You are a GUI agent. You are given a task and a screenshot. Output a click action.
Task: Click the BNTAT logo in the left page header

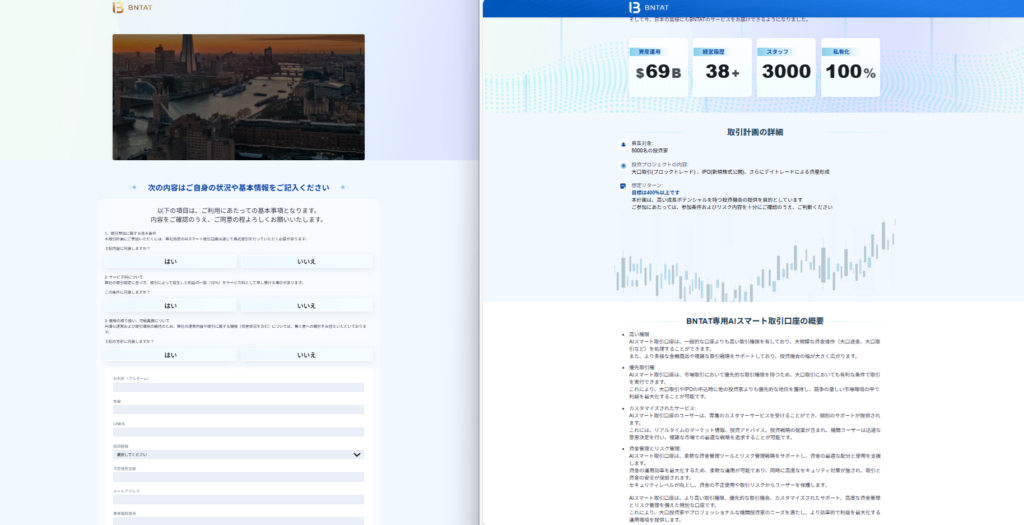pyautogui.click(x=131, y=7)
